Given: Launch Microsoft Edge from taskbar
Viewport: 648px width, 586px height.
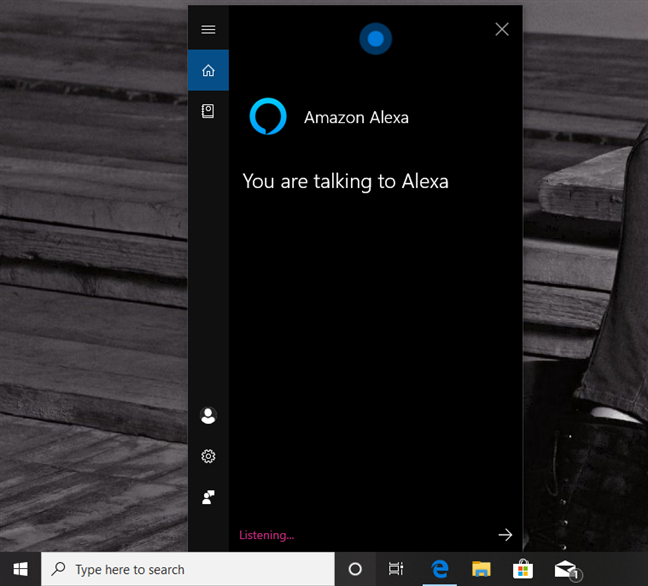Looking at the screenshot, I should 440,569.
